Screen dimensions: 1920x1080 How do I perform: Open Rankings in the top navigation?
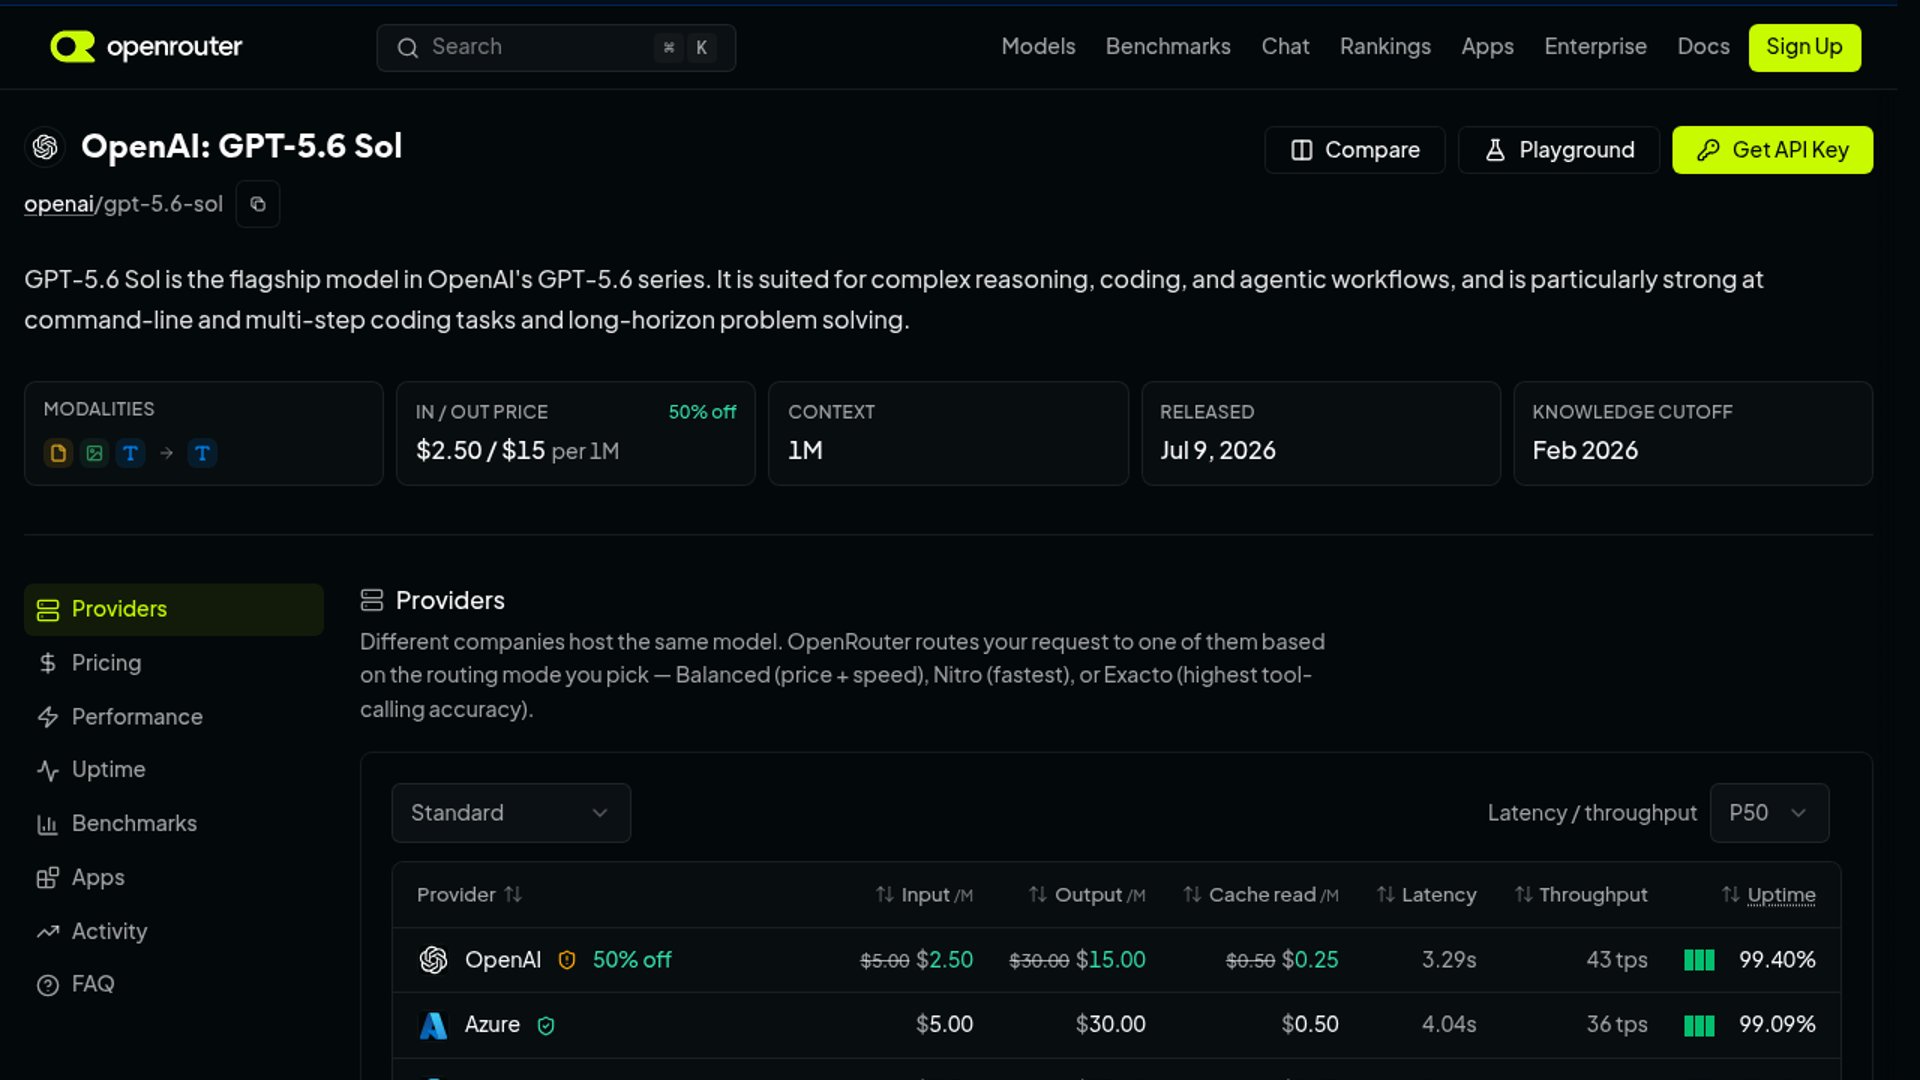1385,47
